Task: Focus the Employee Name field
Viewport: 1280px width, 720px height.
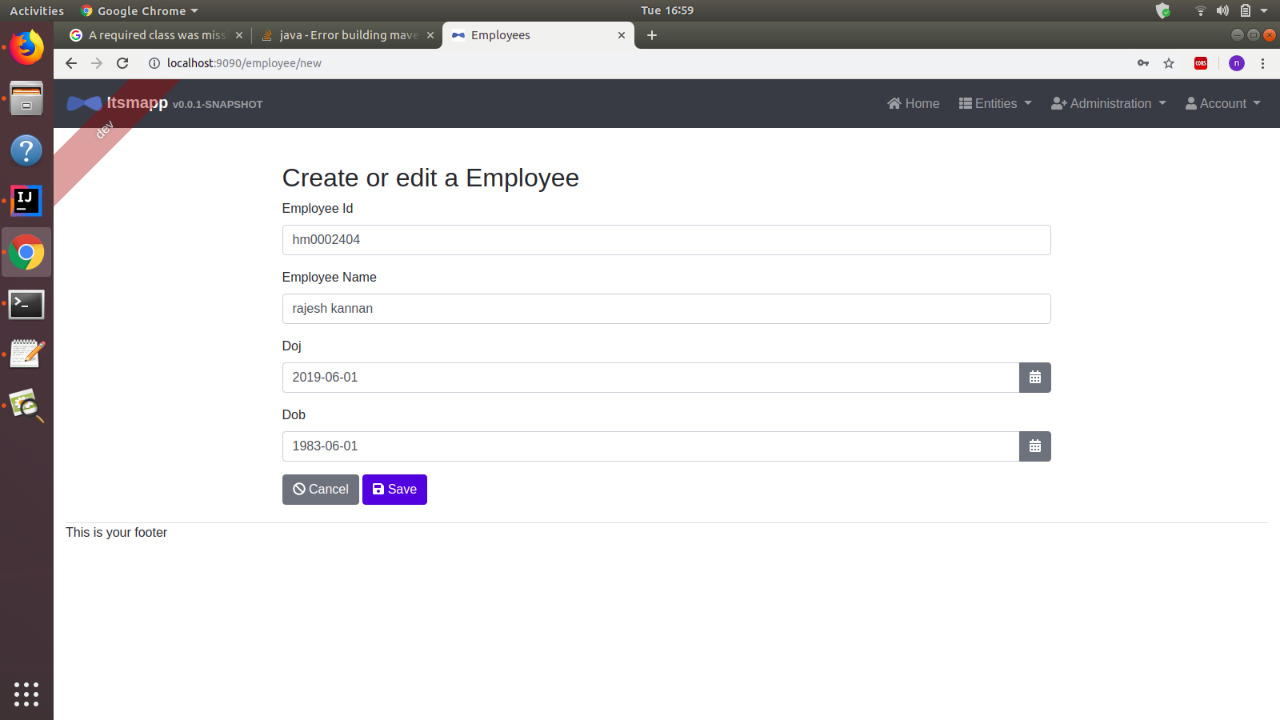Action: 666,308
